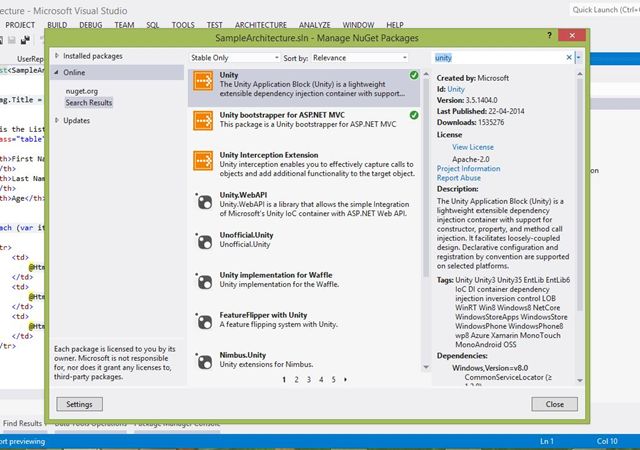Select Unofficial.Unity package title

(x=246, y=235)
